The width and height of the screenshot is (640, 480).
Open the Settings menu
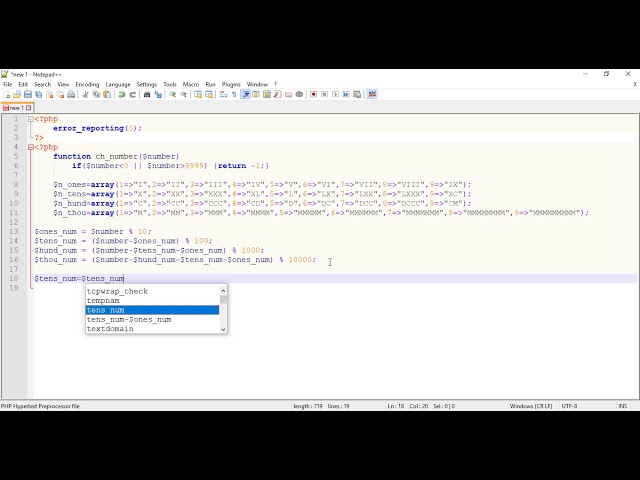(x=147, y=84)
